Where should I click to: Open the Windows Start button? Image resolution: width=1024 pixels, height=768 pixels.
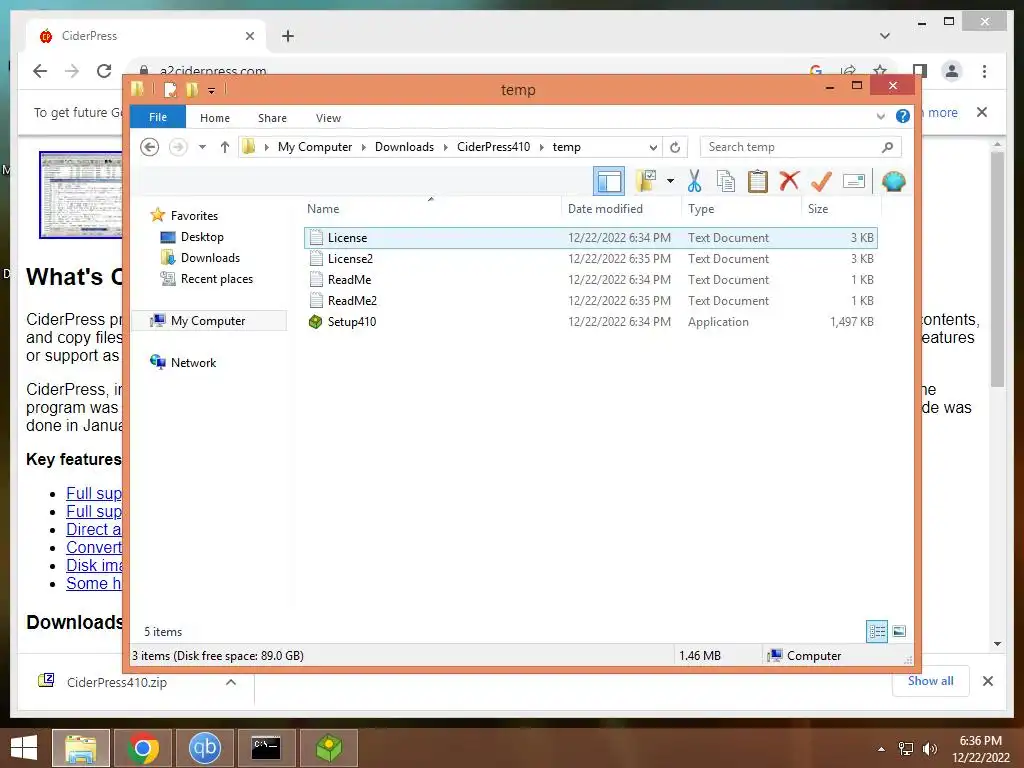coord(24,748)
